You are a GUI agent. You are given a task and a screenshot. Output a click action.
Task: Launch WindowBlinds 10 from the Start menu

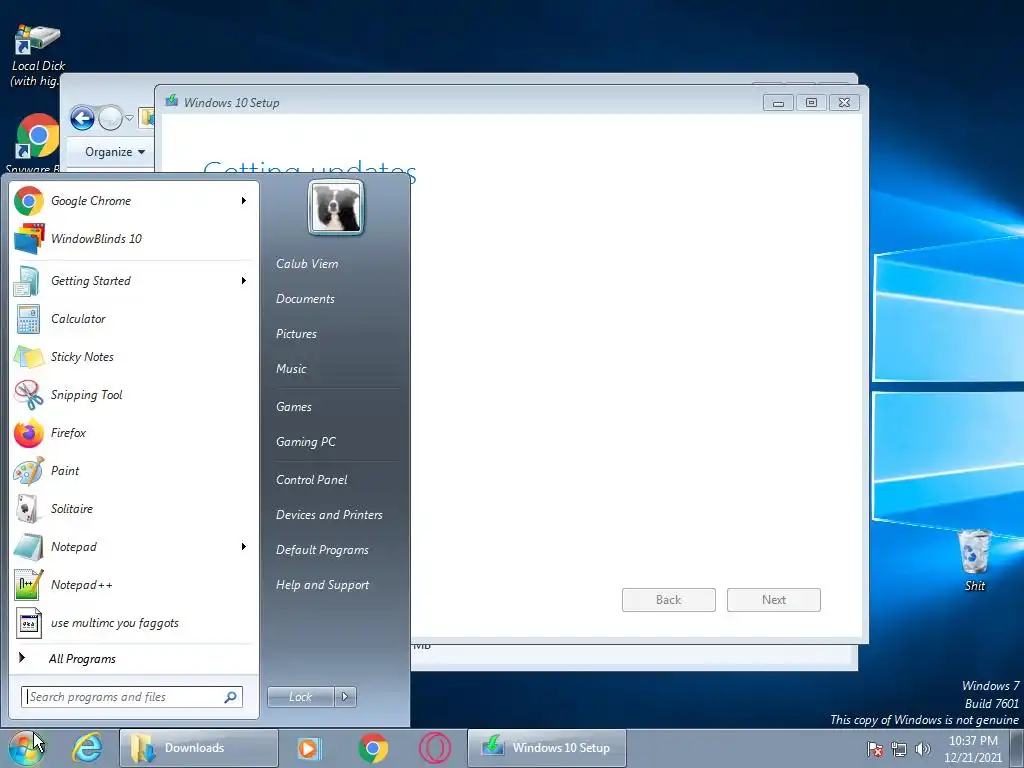point(131,239)
